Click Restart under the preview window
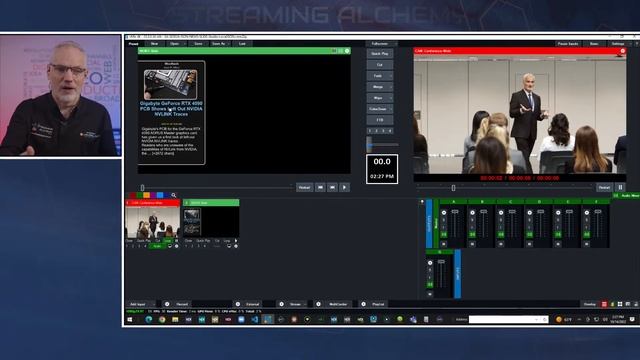Image resolution: width=640 pixels, height=360 pixels. pos(304,187)
